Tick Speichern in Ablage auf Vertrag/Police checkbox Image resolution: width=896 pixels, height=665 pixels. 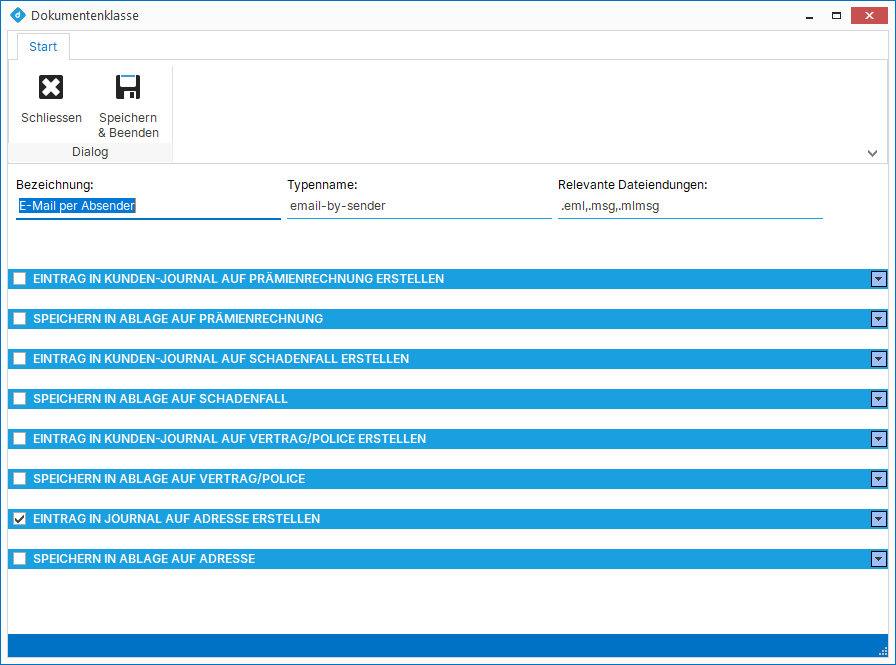click(19, 479)
